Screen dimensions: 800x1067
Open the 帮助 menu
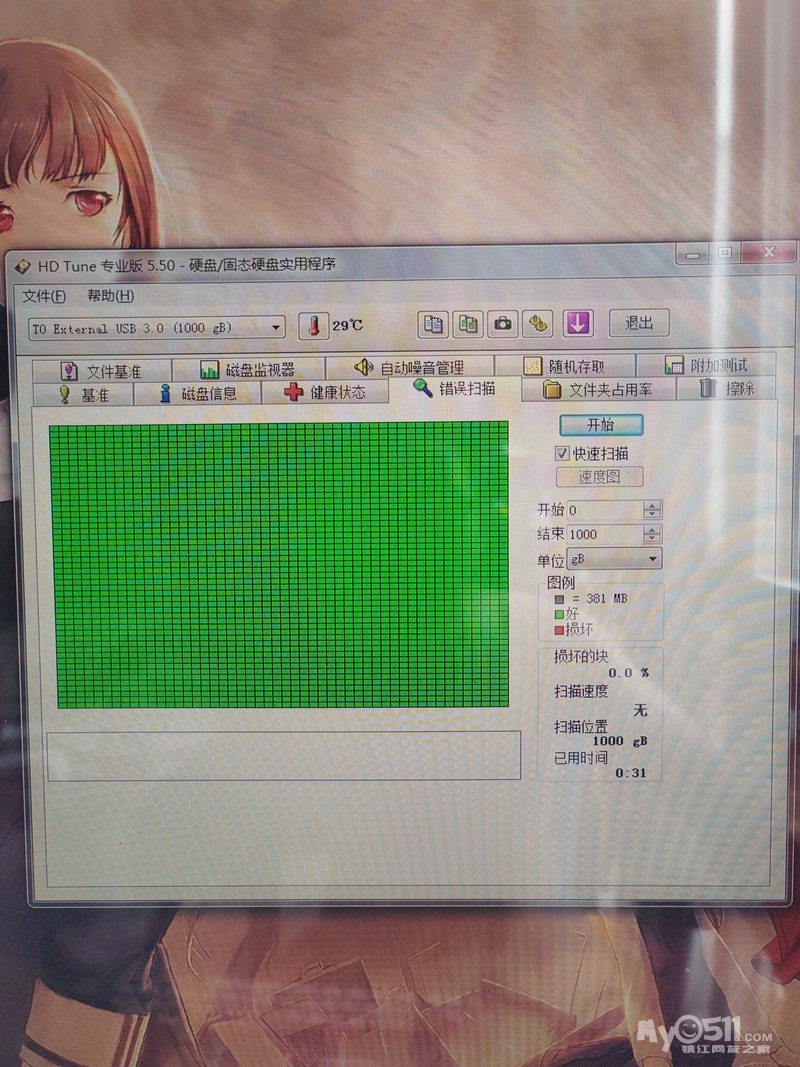[110, 296]
